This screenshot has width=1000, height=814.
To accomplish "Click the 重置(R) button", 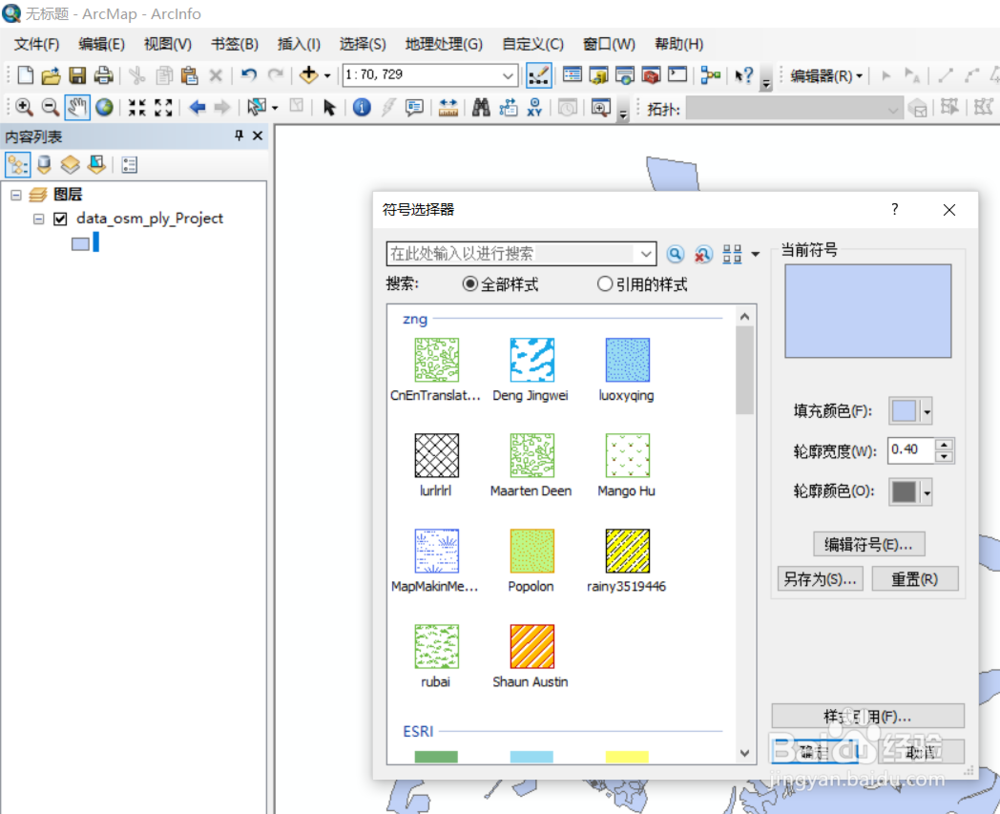I will pyautogui.click(x=915, y=579).
